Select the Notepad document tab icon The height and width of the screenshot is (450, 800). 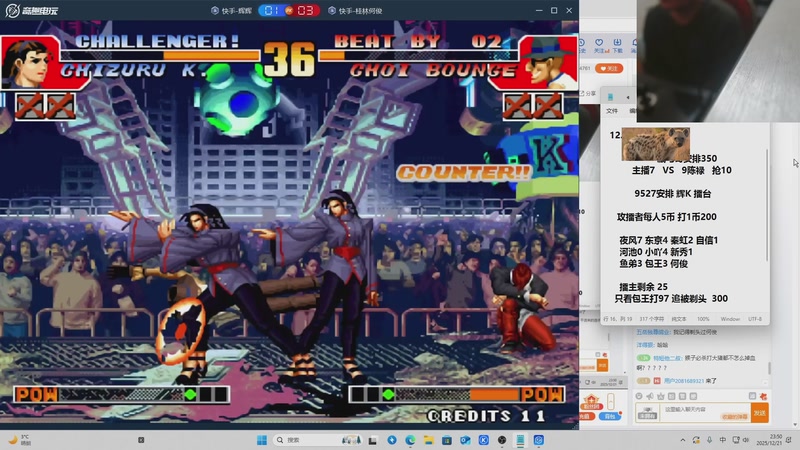point(610,97)
